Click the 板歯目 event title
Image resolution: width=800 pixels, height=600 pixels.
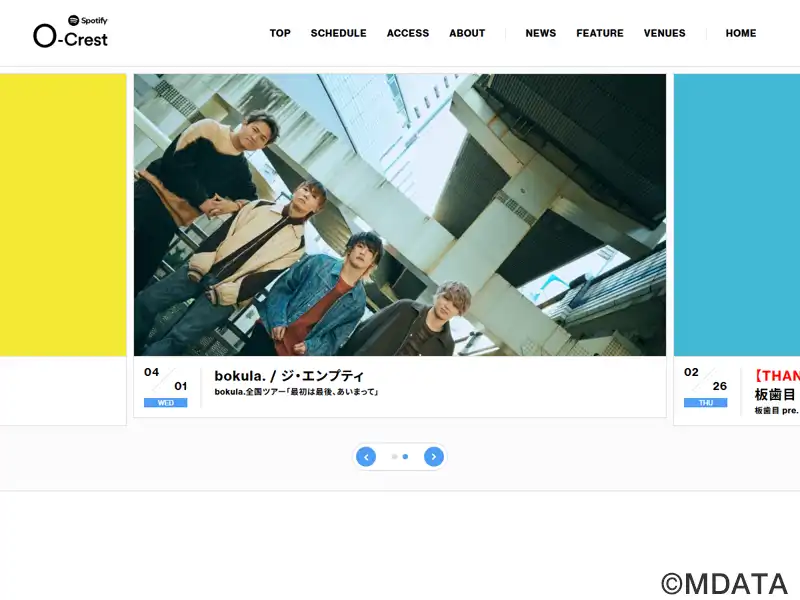pyautogui.click(x=776, y=394)
